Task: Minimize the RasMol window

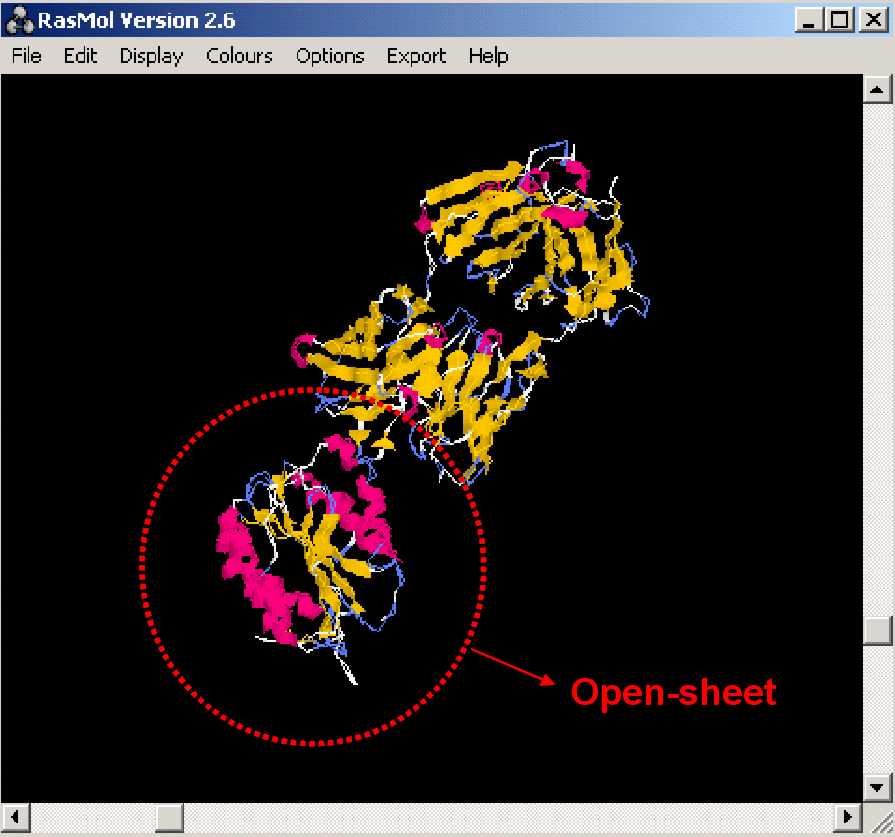Action: [810, 19]
